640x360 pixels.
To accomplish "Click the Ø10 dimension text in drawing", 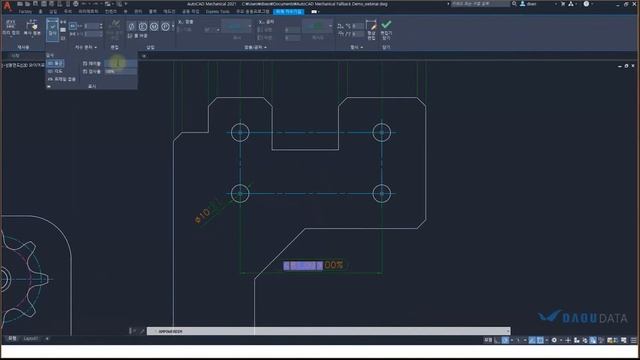I will (203, 215).
